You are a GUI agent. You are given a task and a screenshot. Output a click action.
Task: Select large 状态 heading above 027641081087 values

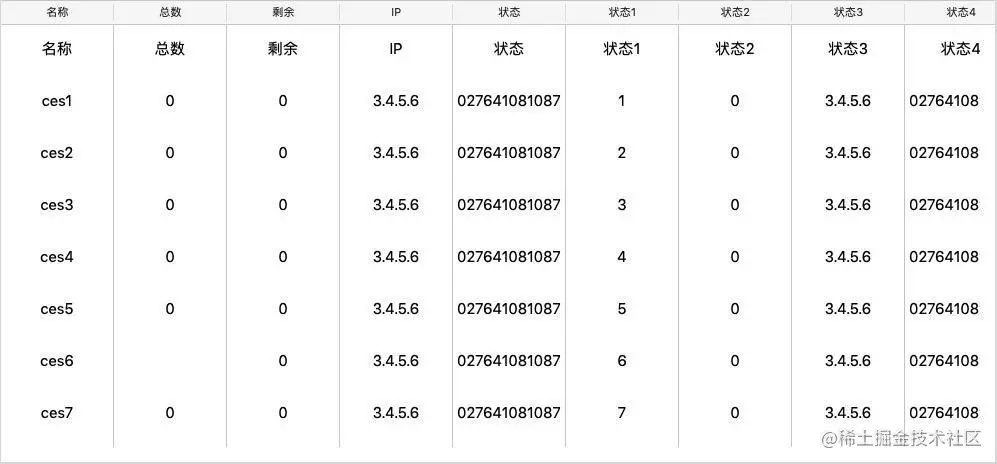click(509, 50)
